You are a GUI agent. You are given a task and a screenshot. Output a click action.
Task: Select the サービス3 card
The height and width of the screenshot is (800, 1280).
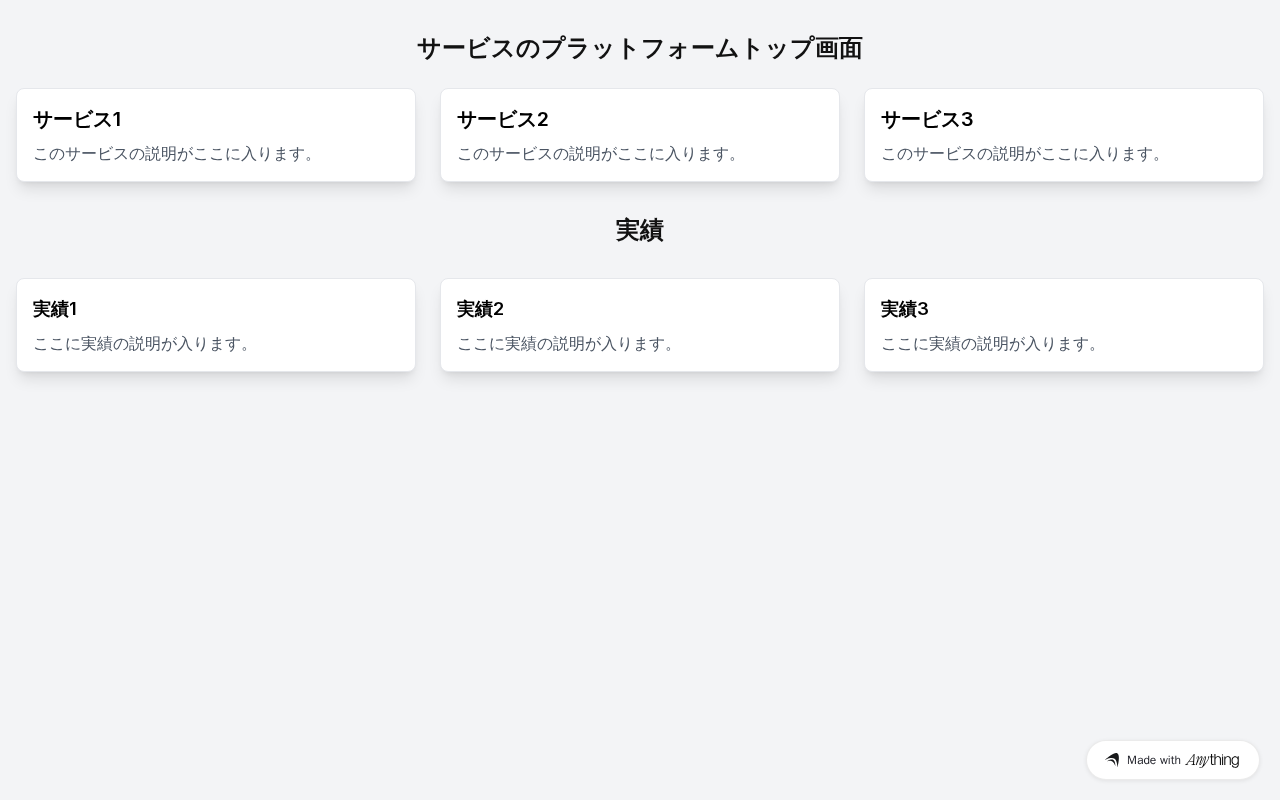[1064, 135]
